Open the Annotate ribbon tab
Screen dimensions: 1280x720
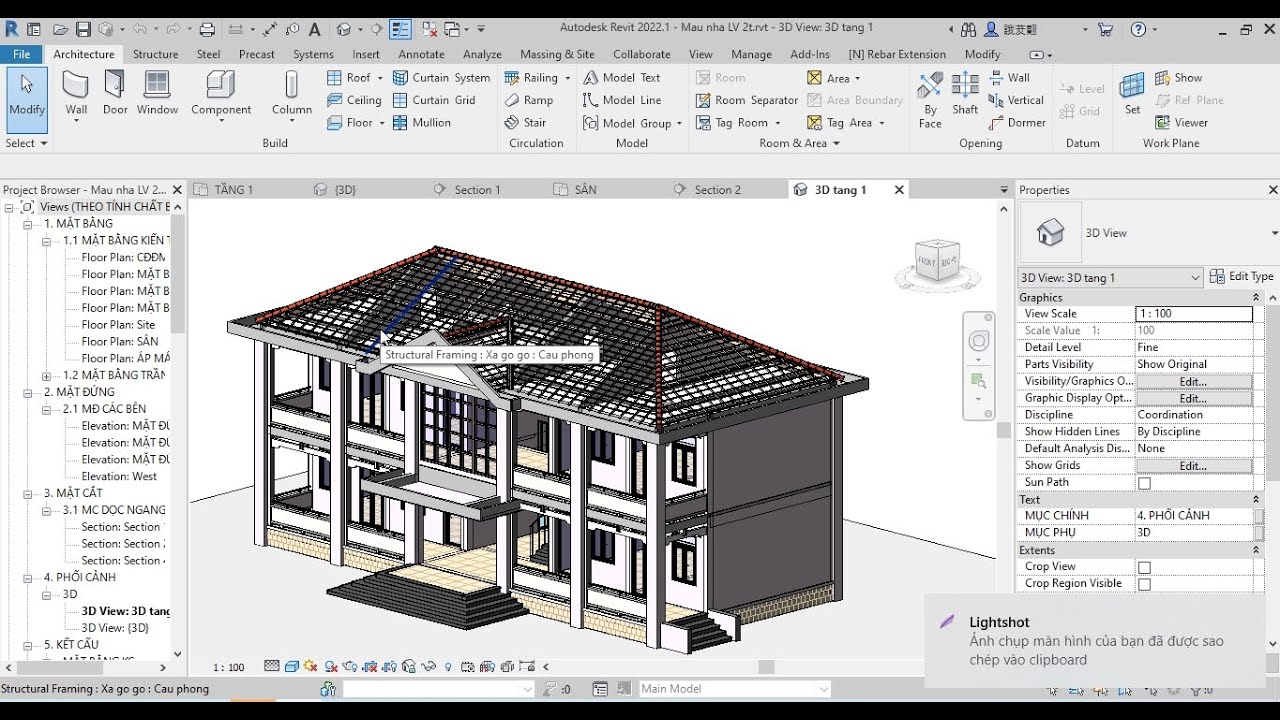pos(421,54)
